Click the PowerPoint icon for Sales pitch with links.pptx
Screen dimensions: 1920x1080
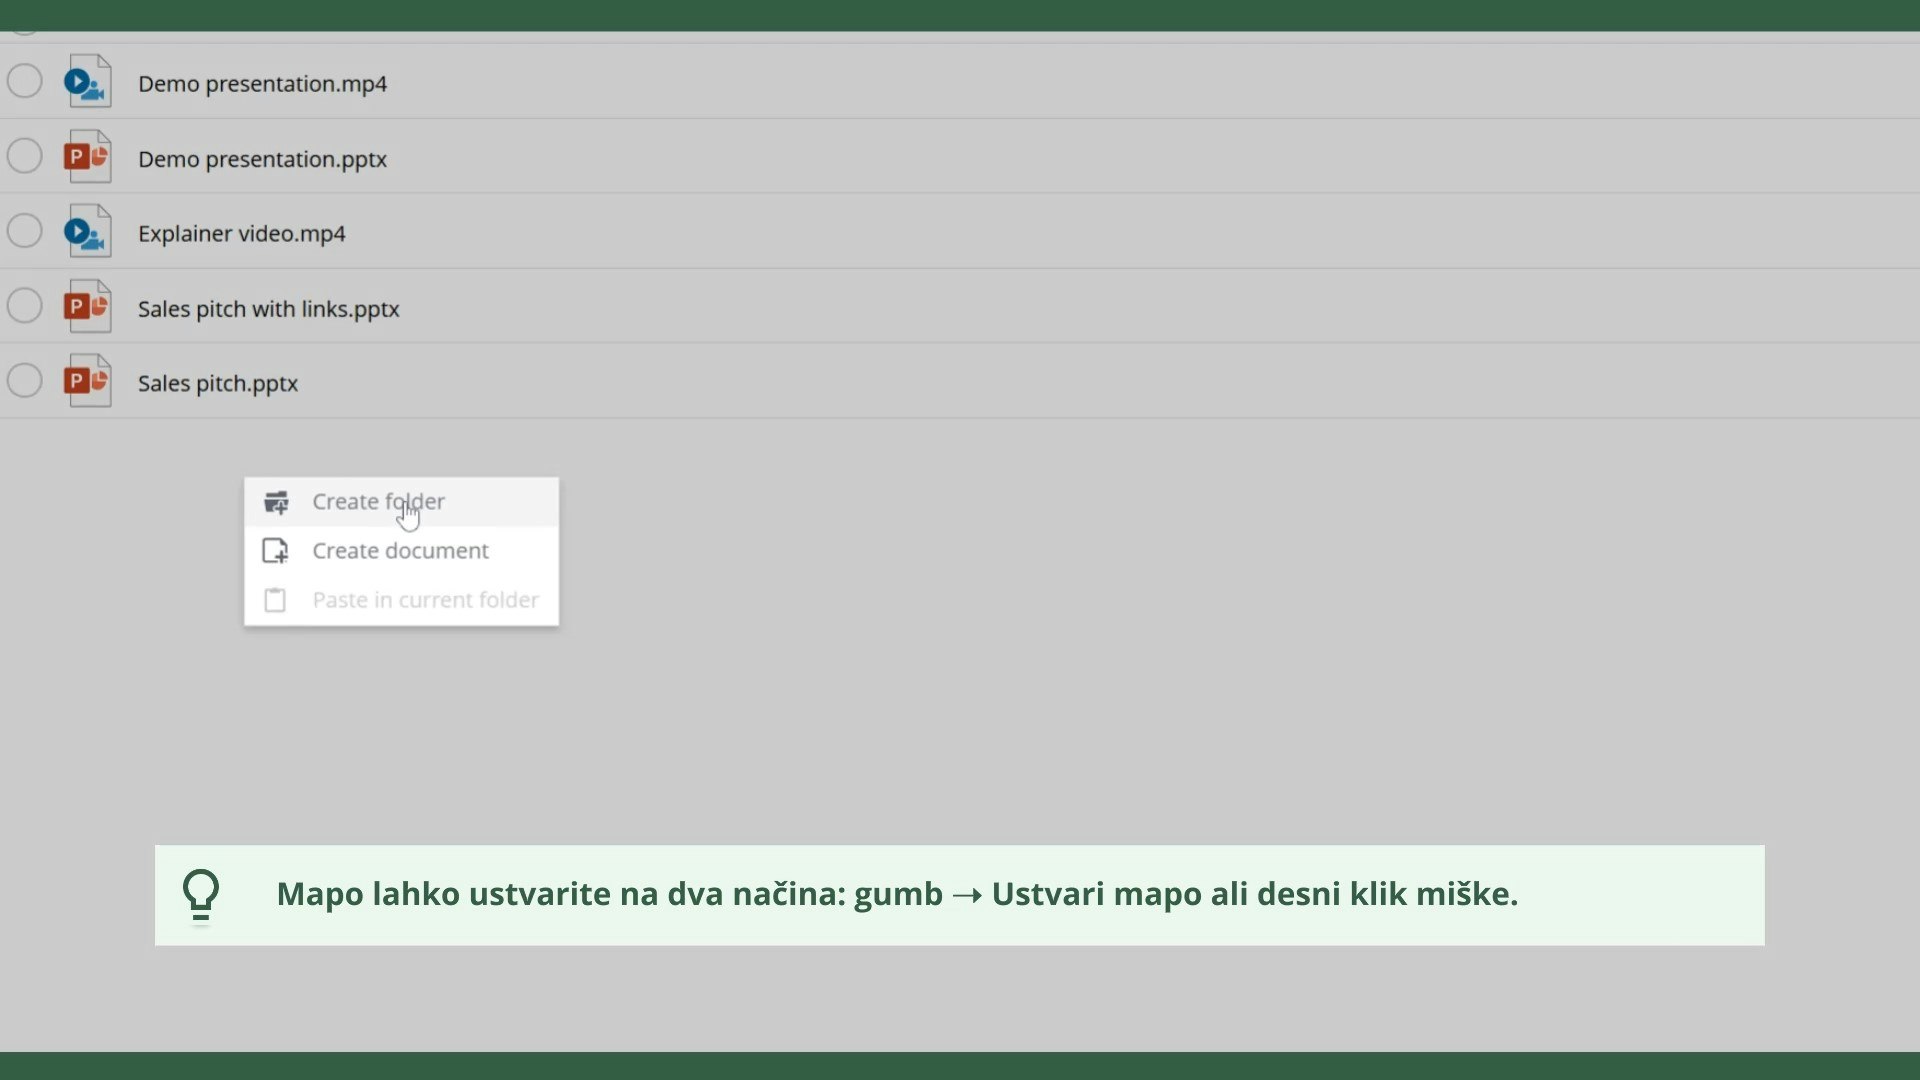pos(87,307)
